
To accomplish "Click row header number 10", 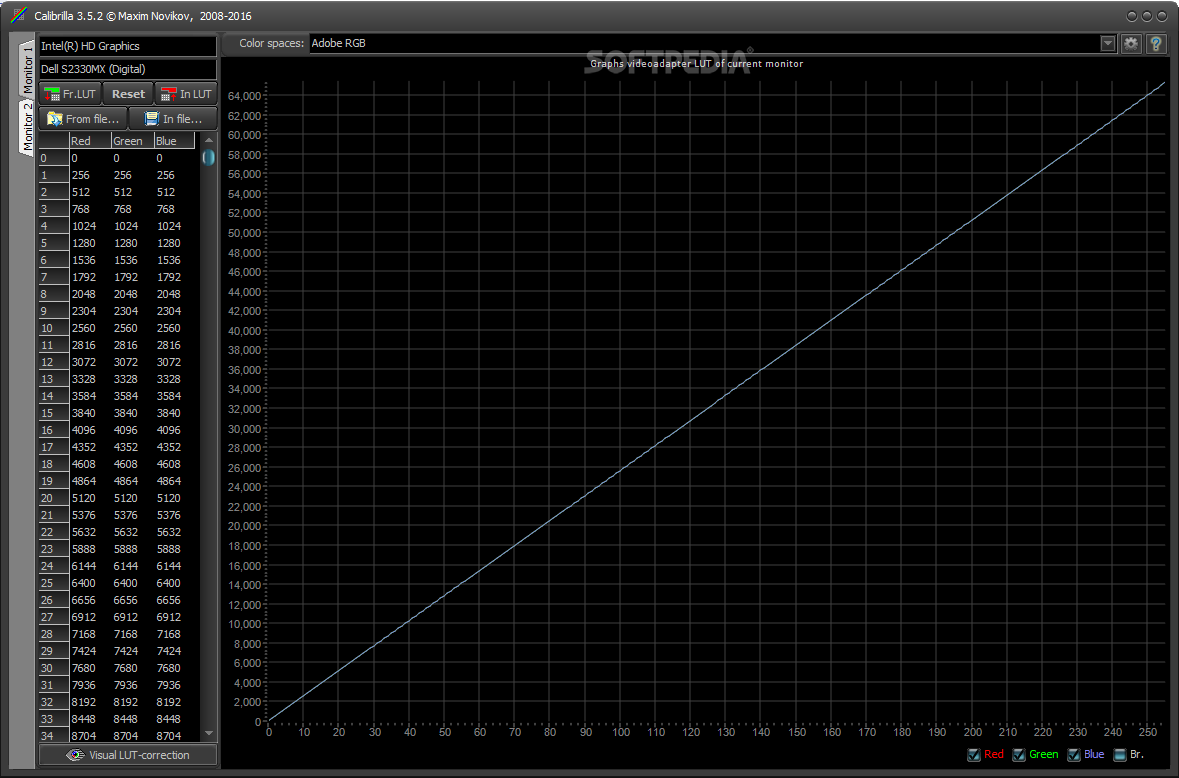I will click(x=53, y=328).
